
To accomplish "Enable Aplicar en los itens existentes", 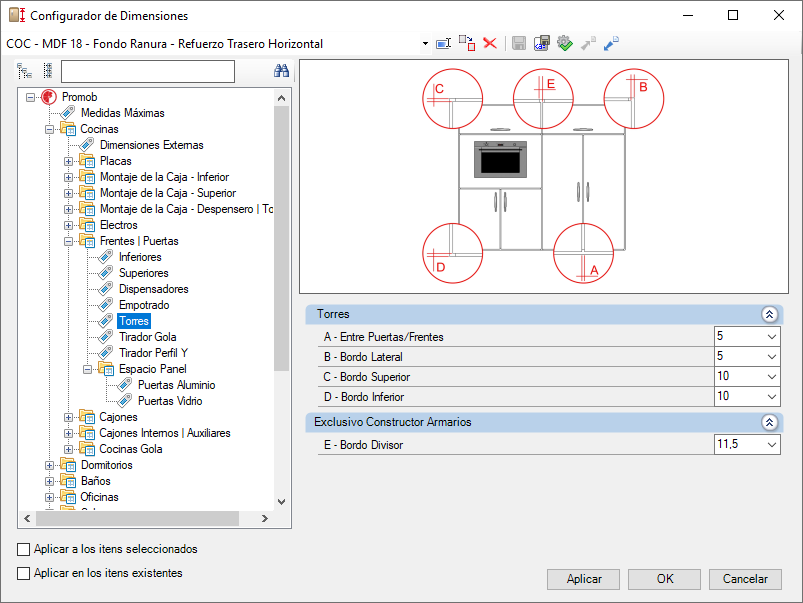I will (x=24, y=573).
